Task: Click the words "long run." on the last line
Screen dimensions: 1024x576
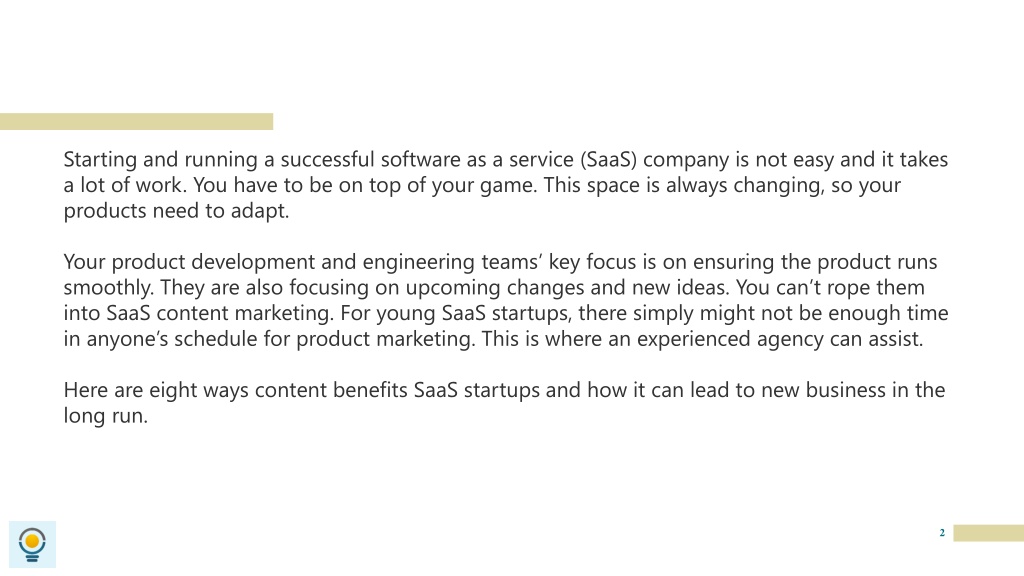Action: [x=106, y=416]
